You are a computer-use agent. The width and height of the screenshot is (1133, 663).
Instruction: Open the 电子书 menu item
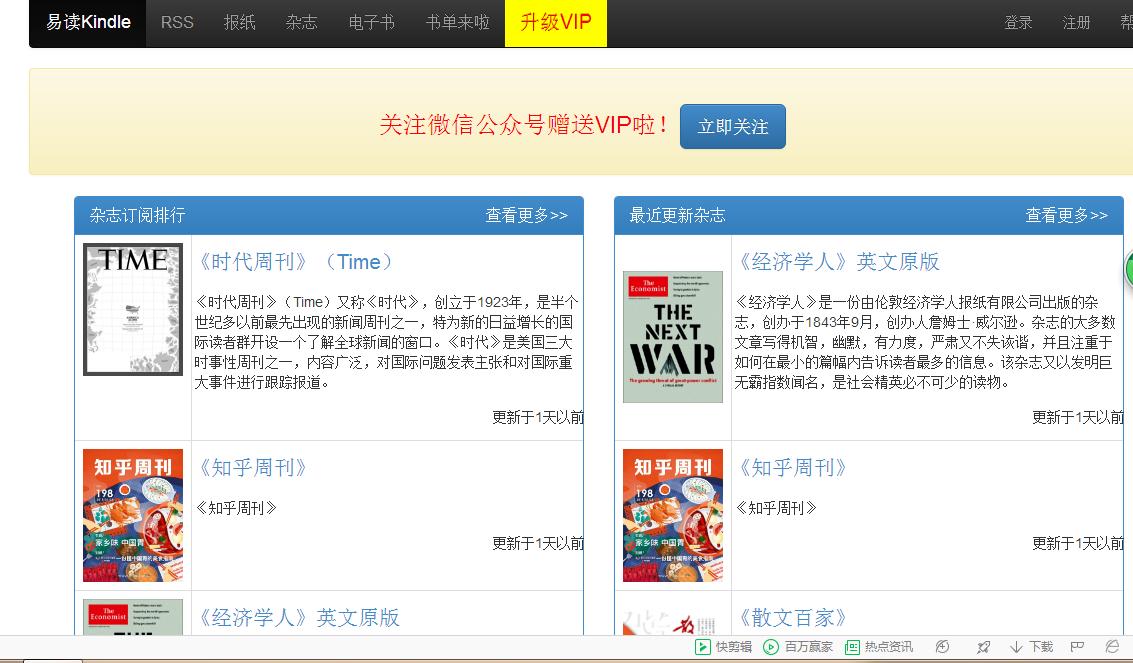[371, 22]
